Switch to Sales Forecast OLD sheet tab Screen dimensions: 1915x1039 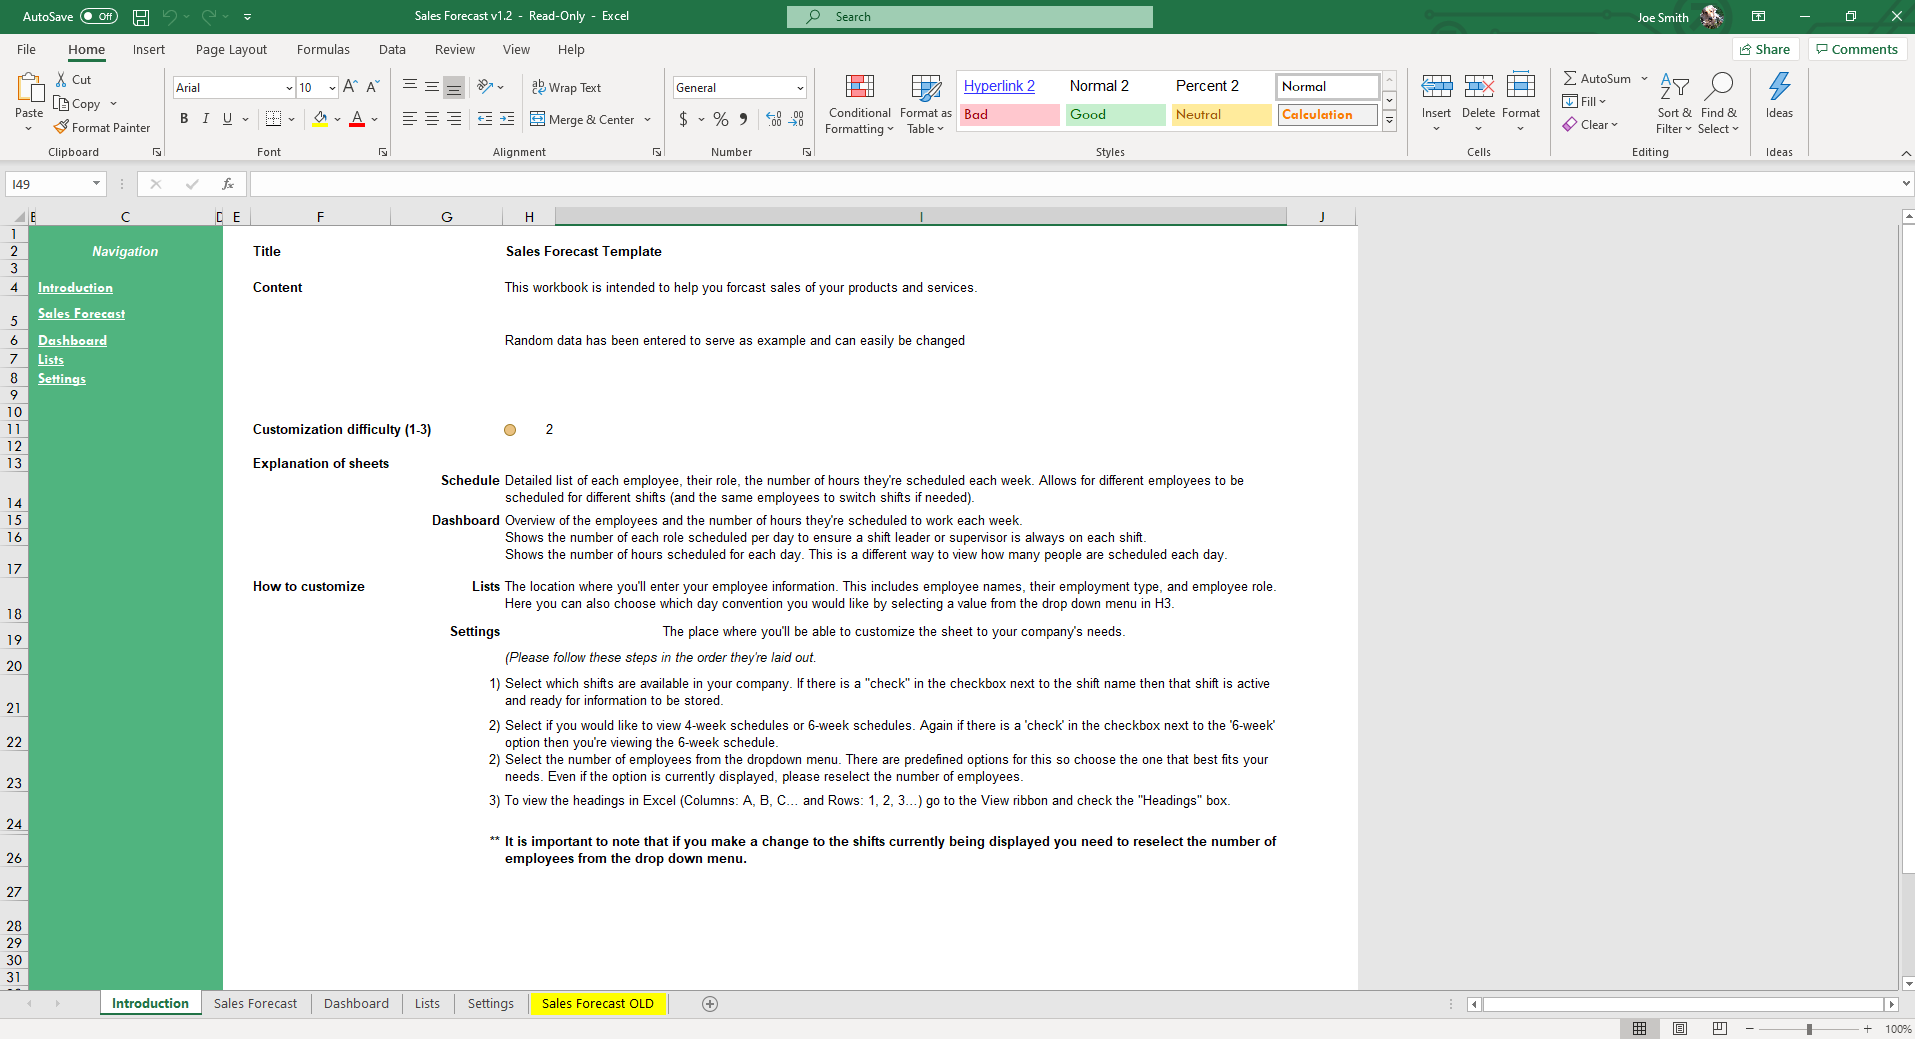[x=598, y=1003]
